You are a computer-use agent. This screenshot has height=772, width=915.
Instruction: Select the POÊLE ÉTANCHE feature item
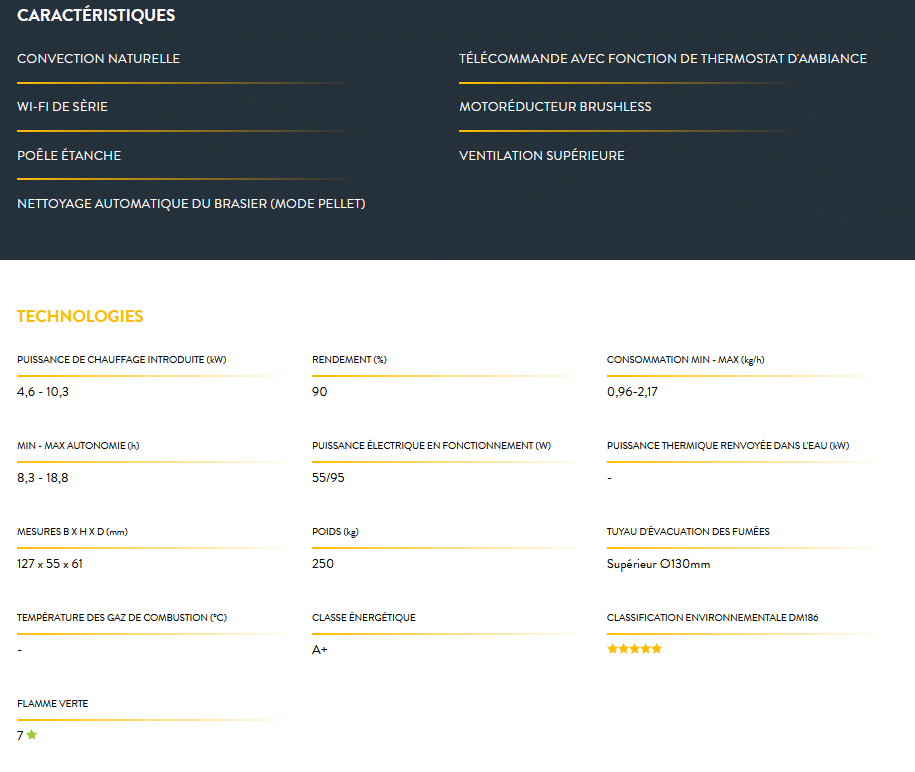(69, 155)
